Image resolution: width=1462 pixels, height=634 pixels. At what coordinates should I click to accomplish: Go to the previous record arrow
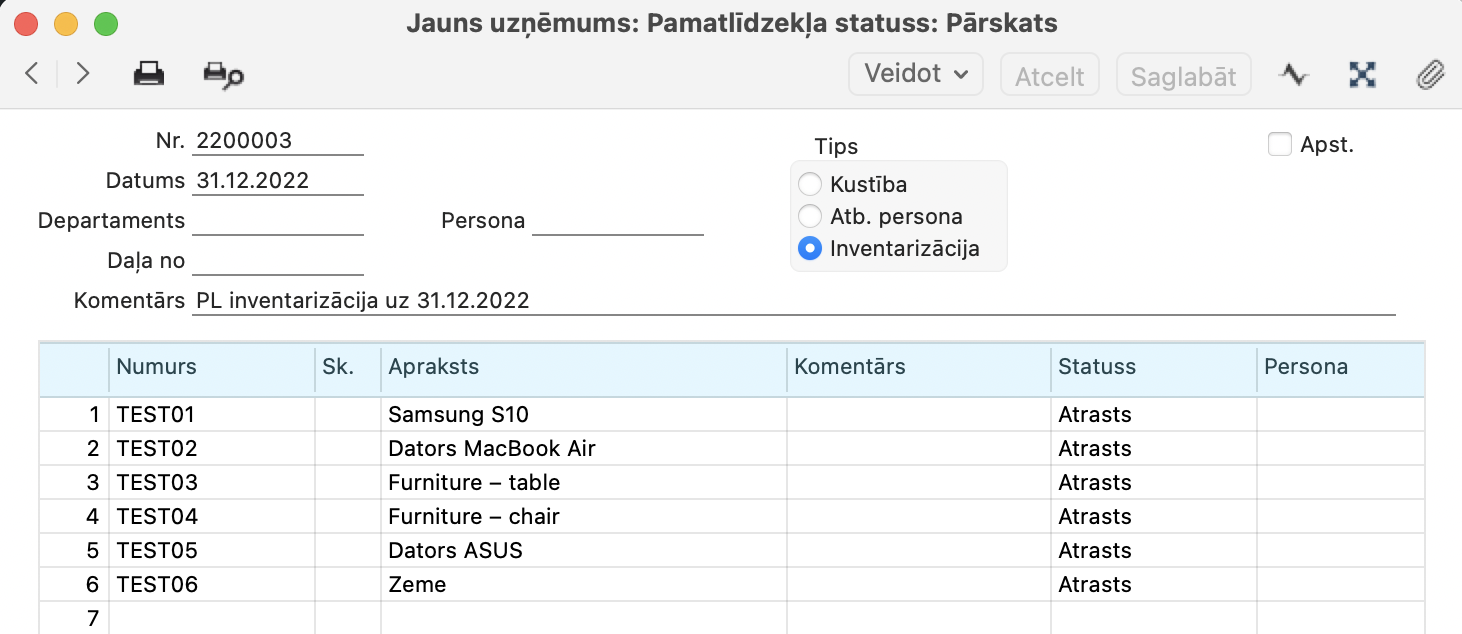32,74
